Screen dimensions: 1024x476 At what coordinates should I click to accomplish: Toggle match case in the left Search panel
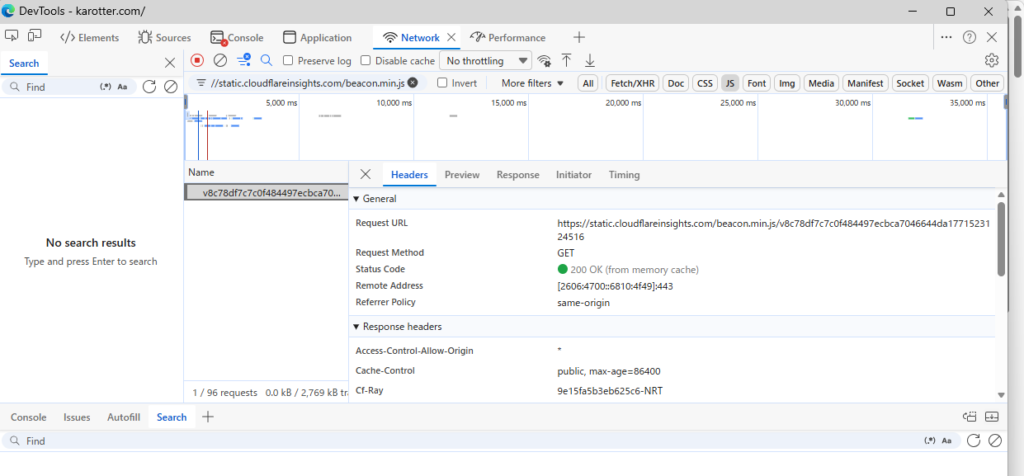pos(122,87)
